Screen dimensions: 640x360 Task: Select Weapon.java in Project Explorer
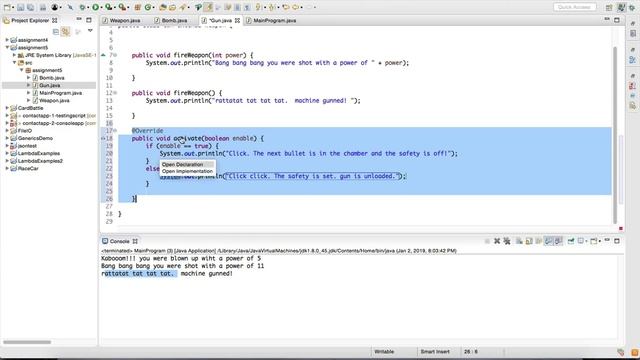pyautogui.click(x=54, y=100)
